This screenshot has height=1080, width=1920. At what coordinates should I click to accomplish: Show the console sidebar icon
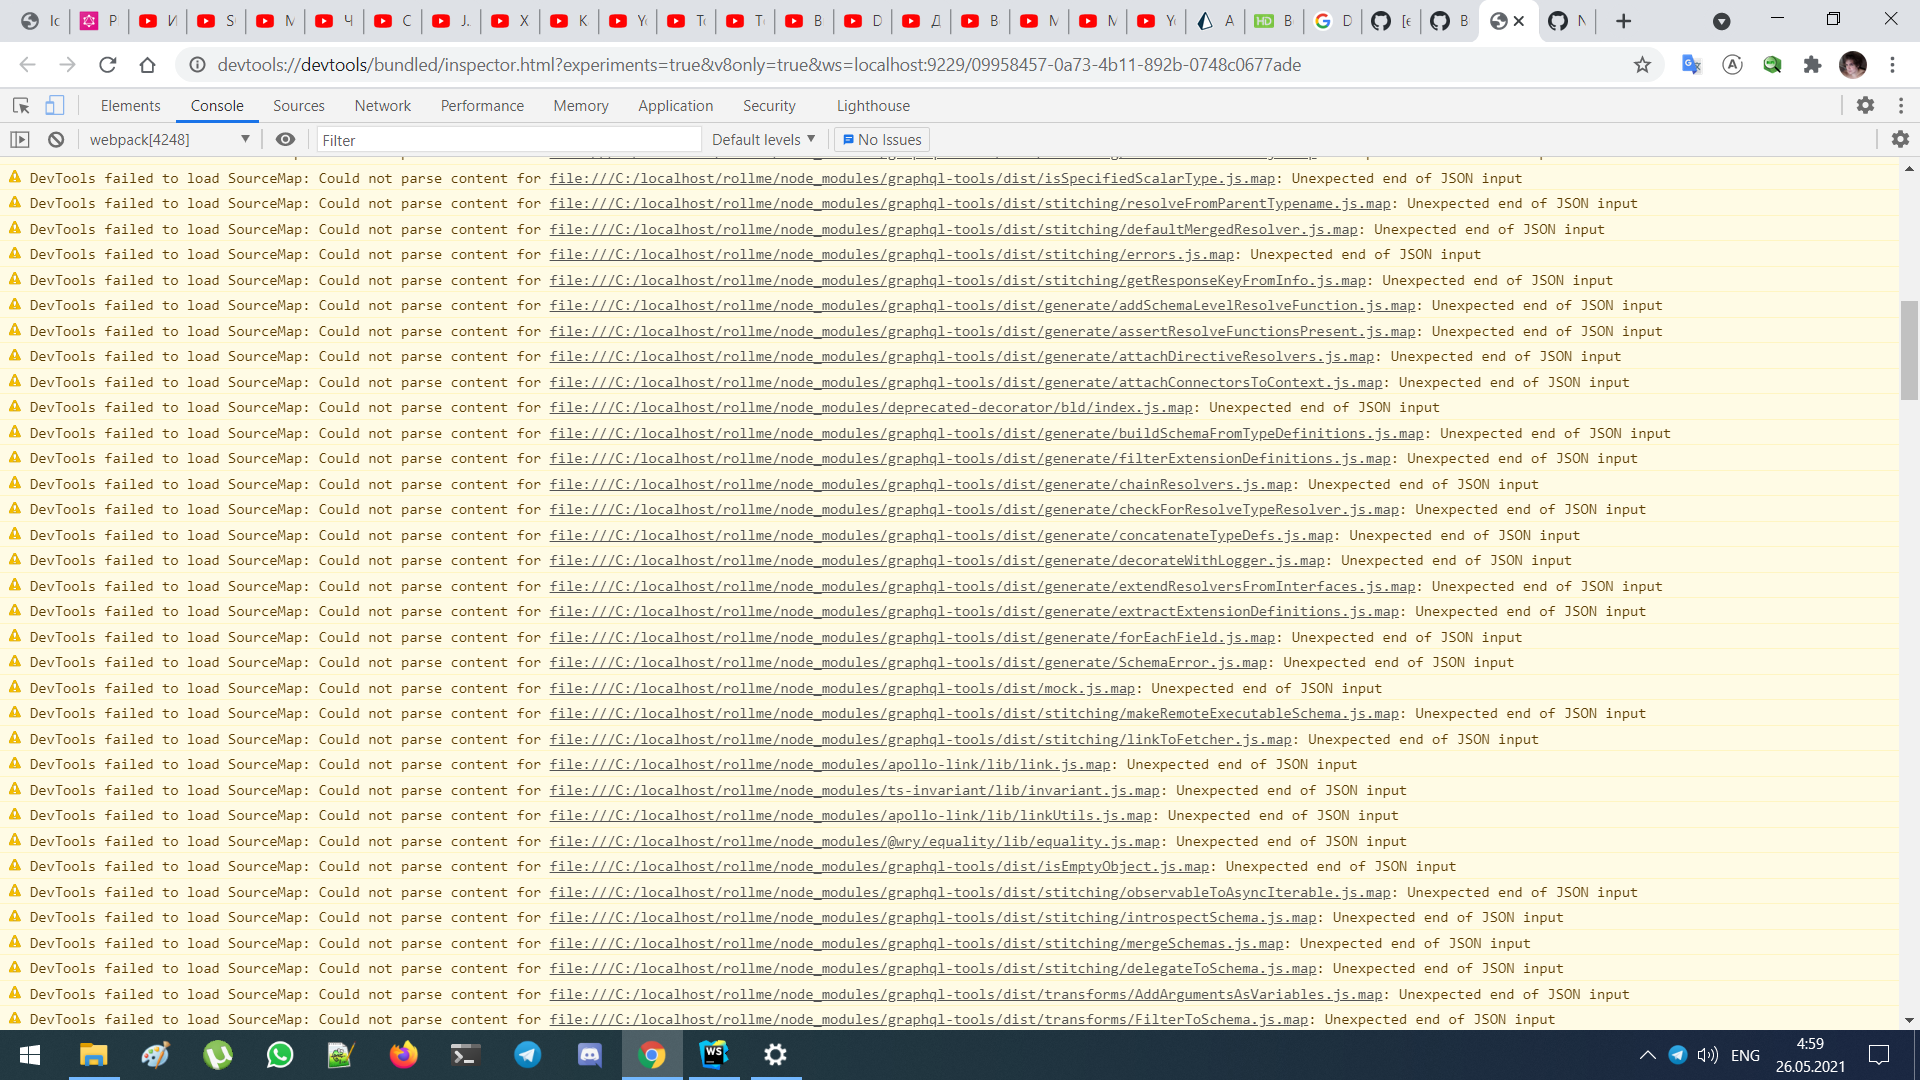tap(20, 140)
